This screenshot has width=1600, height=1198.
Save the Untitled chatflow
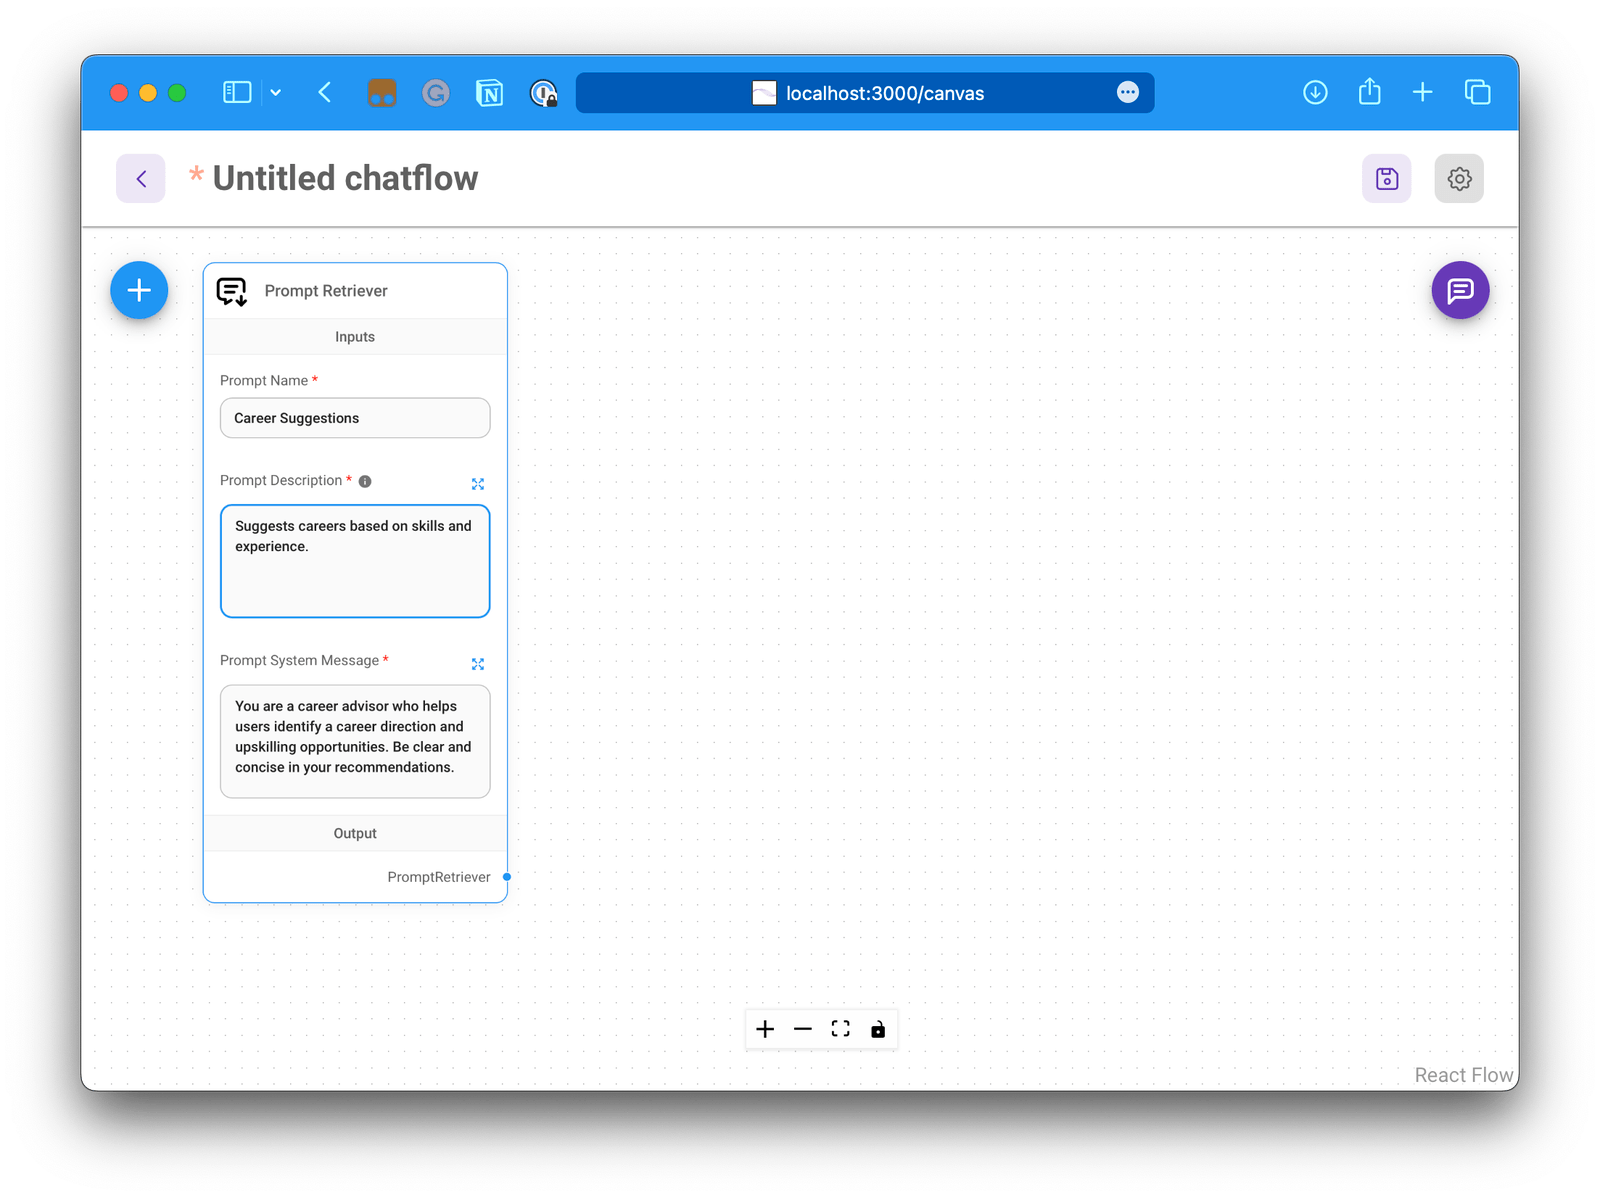click(1386, 178)
